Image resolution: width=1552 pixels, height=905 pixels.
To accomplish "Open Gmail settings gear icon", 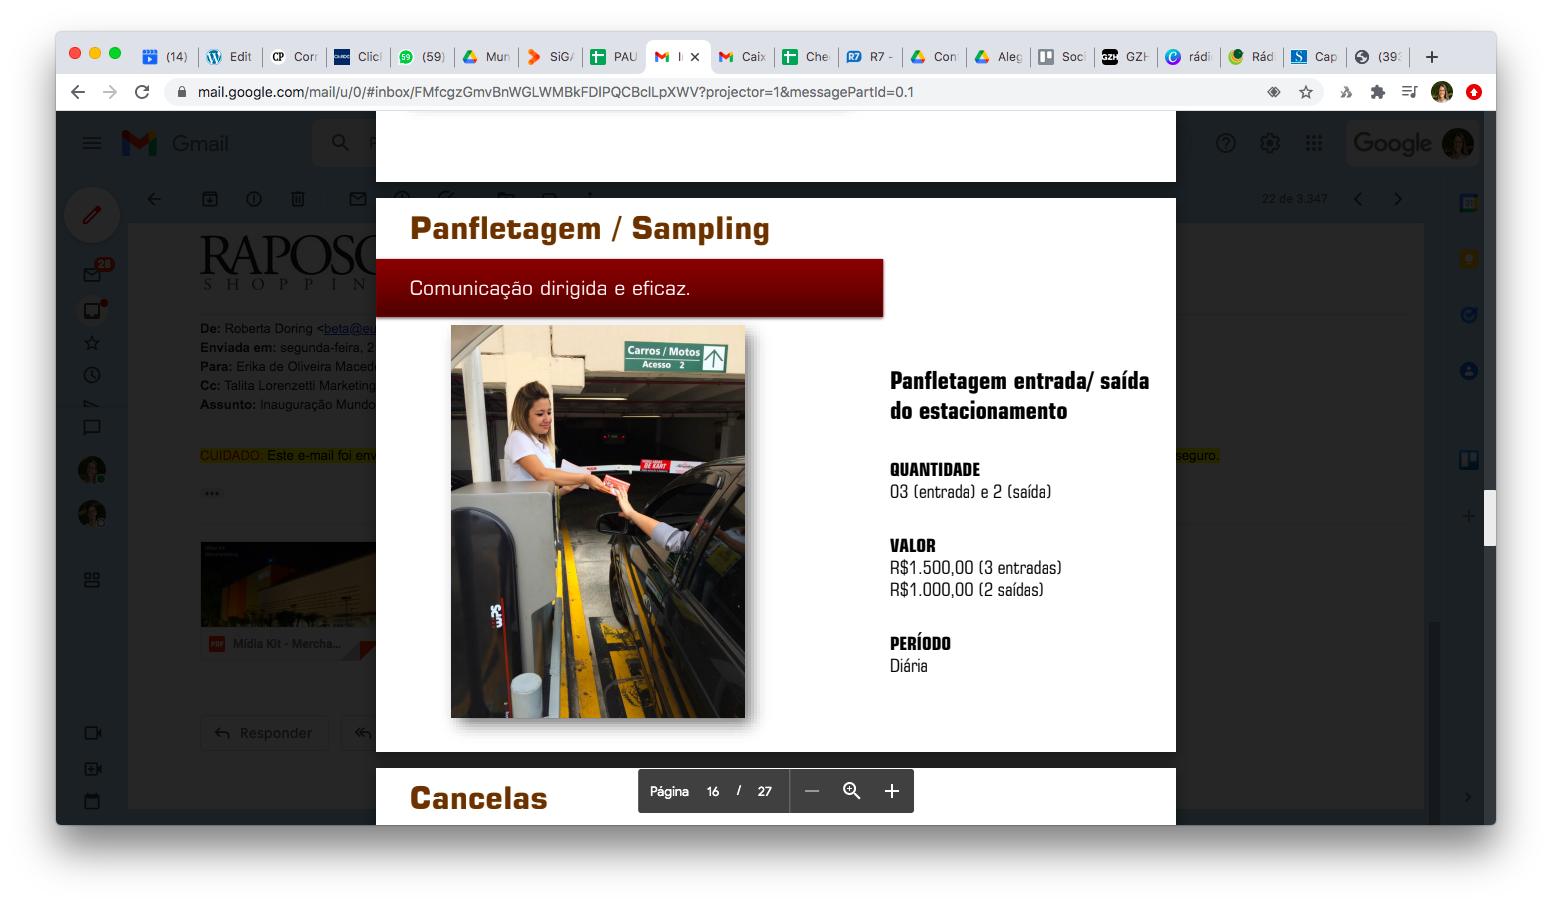I will (1270, 143).
